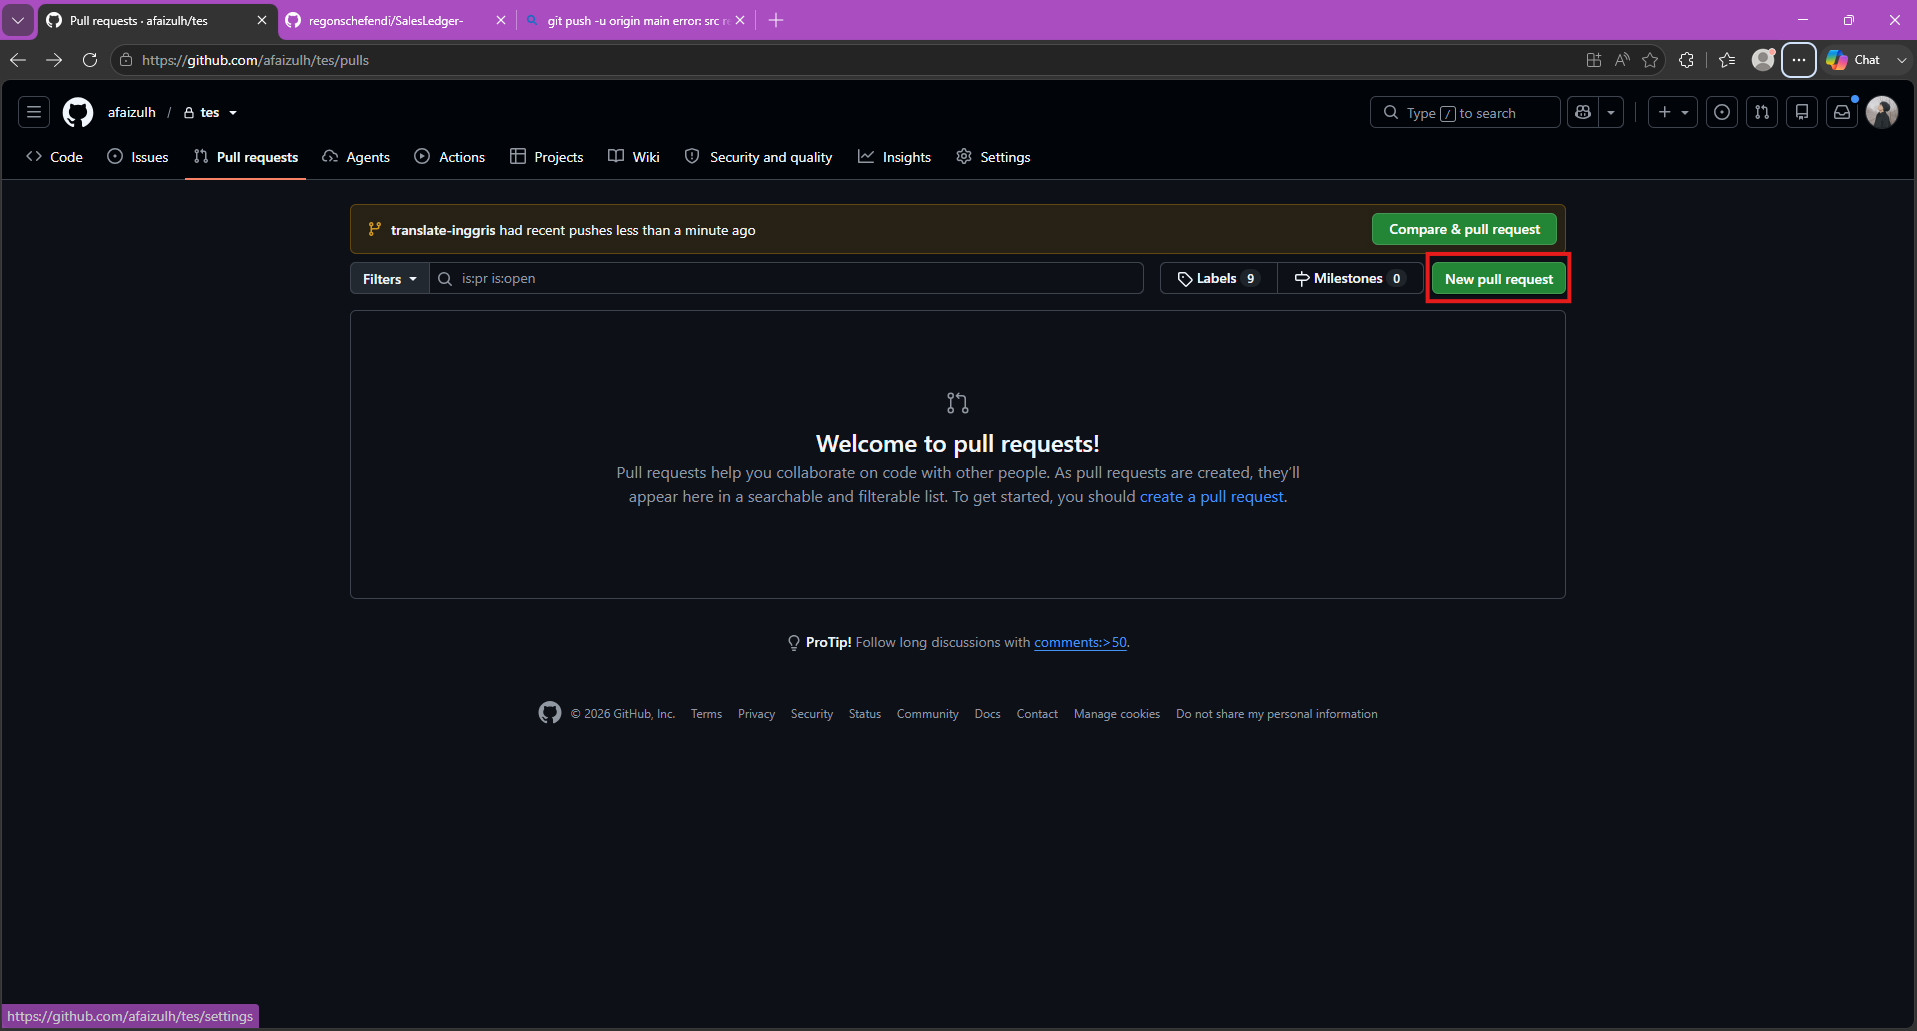Expand the Filters dropdown

[x=389, y=279]
